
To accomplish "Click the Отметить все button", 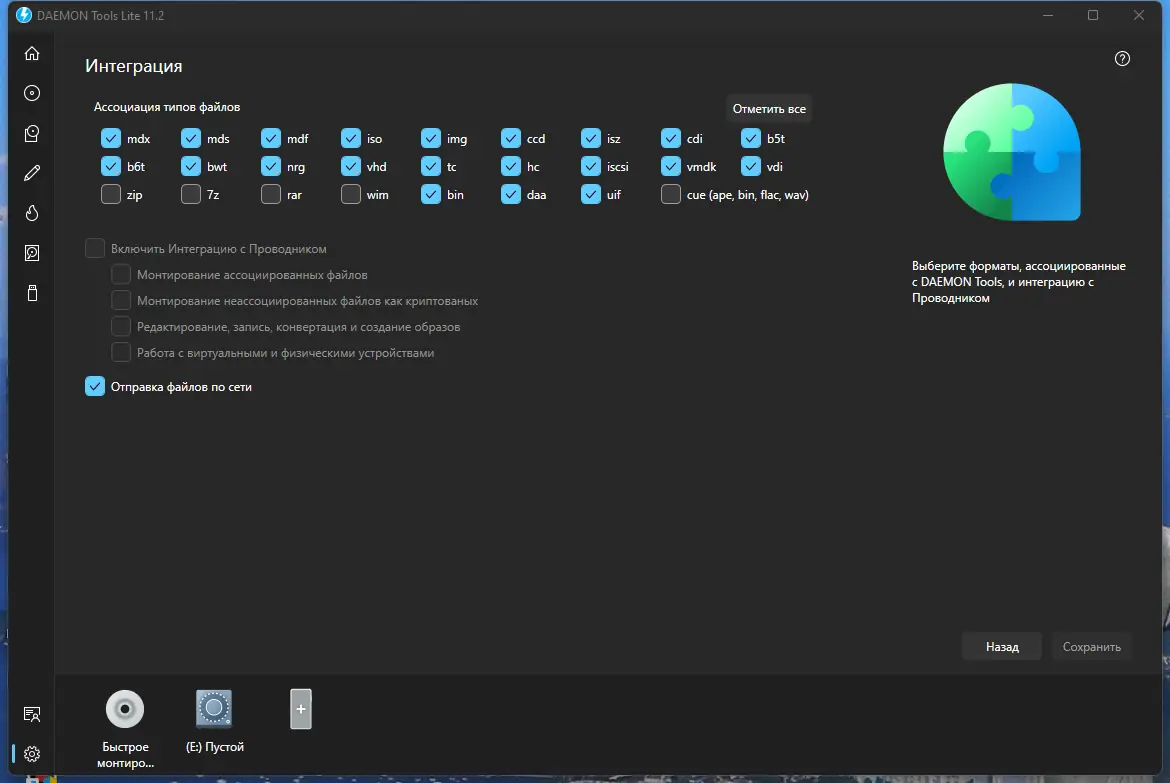I will 769,109.
